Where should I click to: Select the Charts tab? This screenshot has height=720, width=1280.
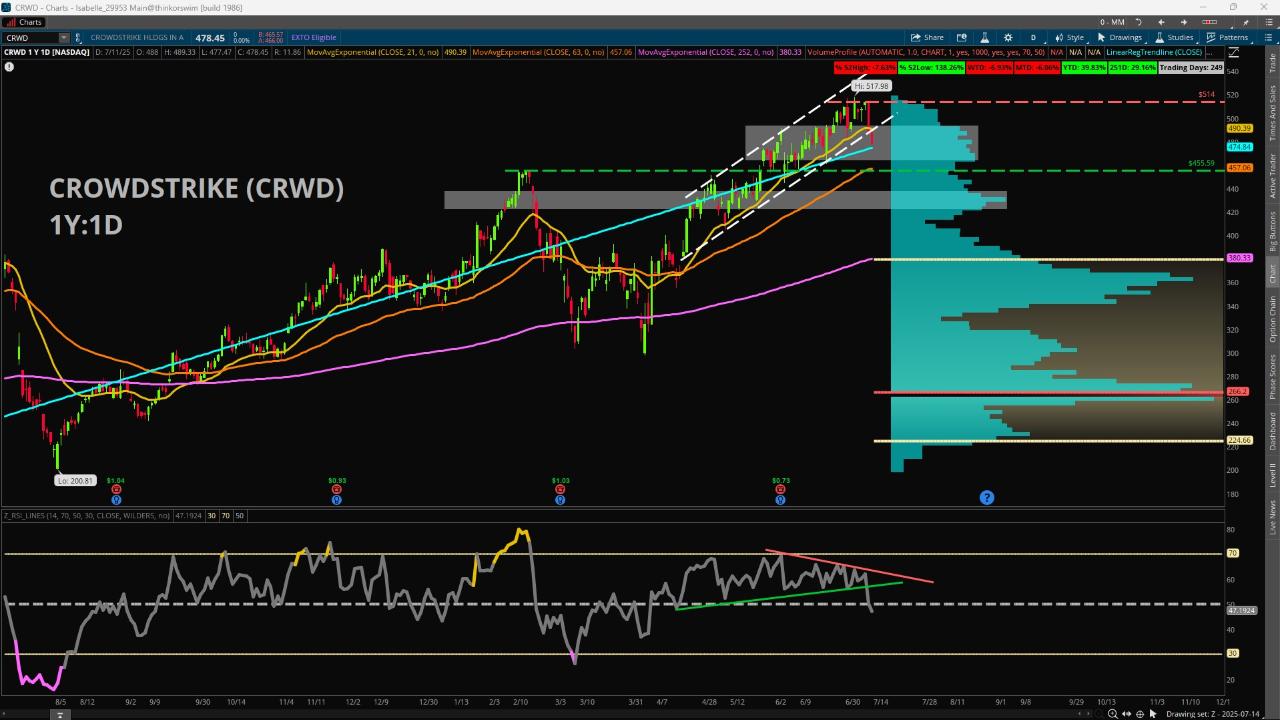point(24,22)
